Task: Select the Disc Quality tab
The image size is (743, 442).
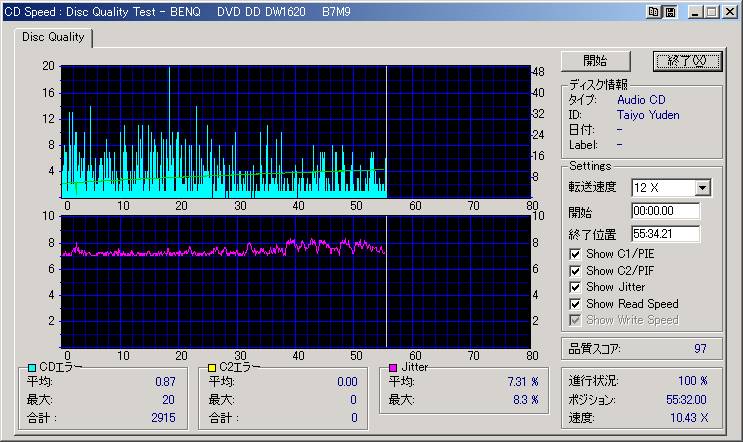Action: (x=51, y=37)
